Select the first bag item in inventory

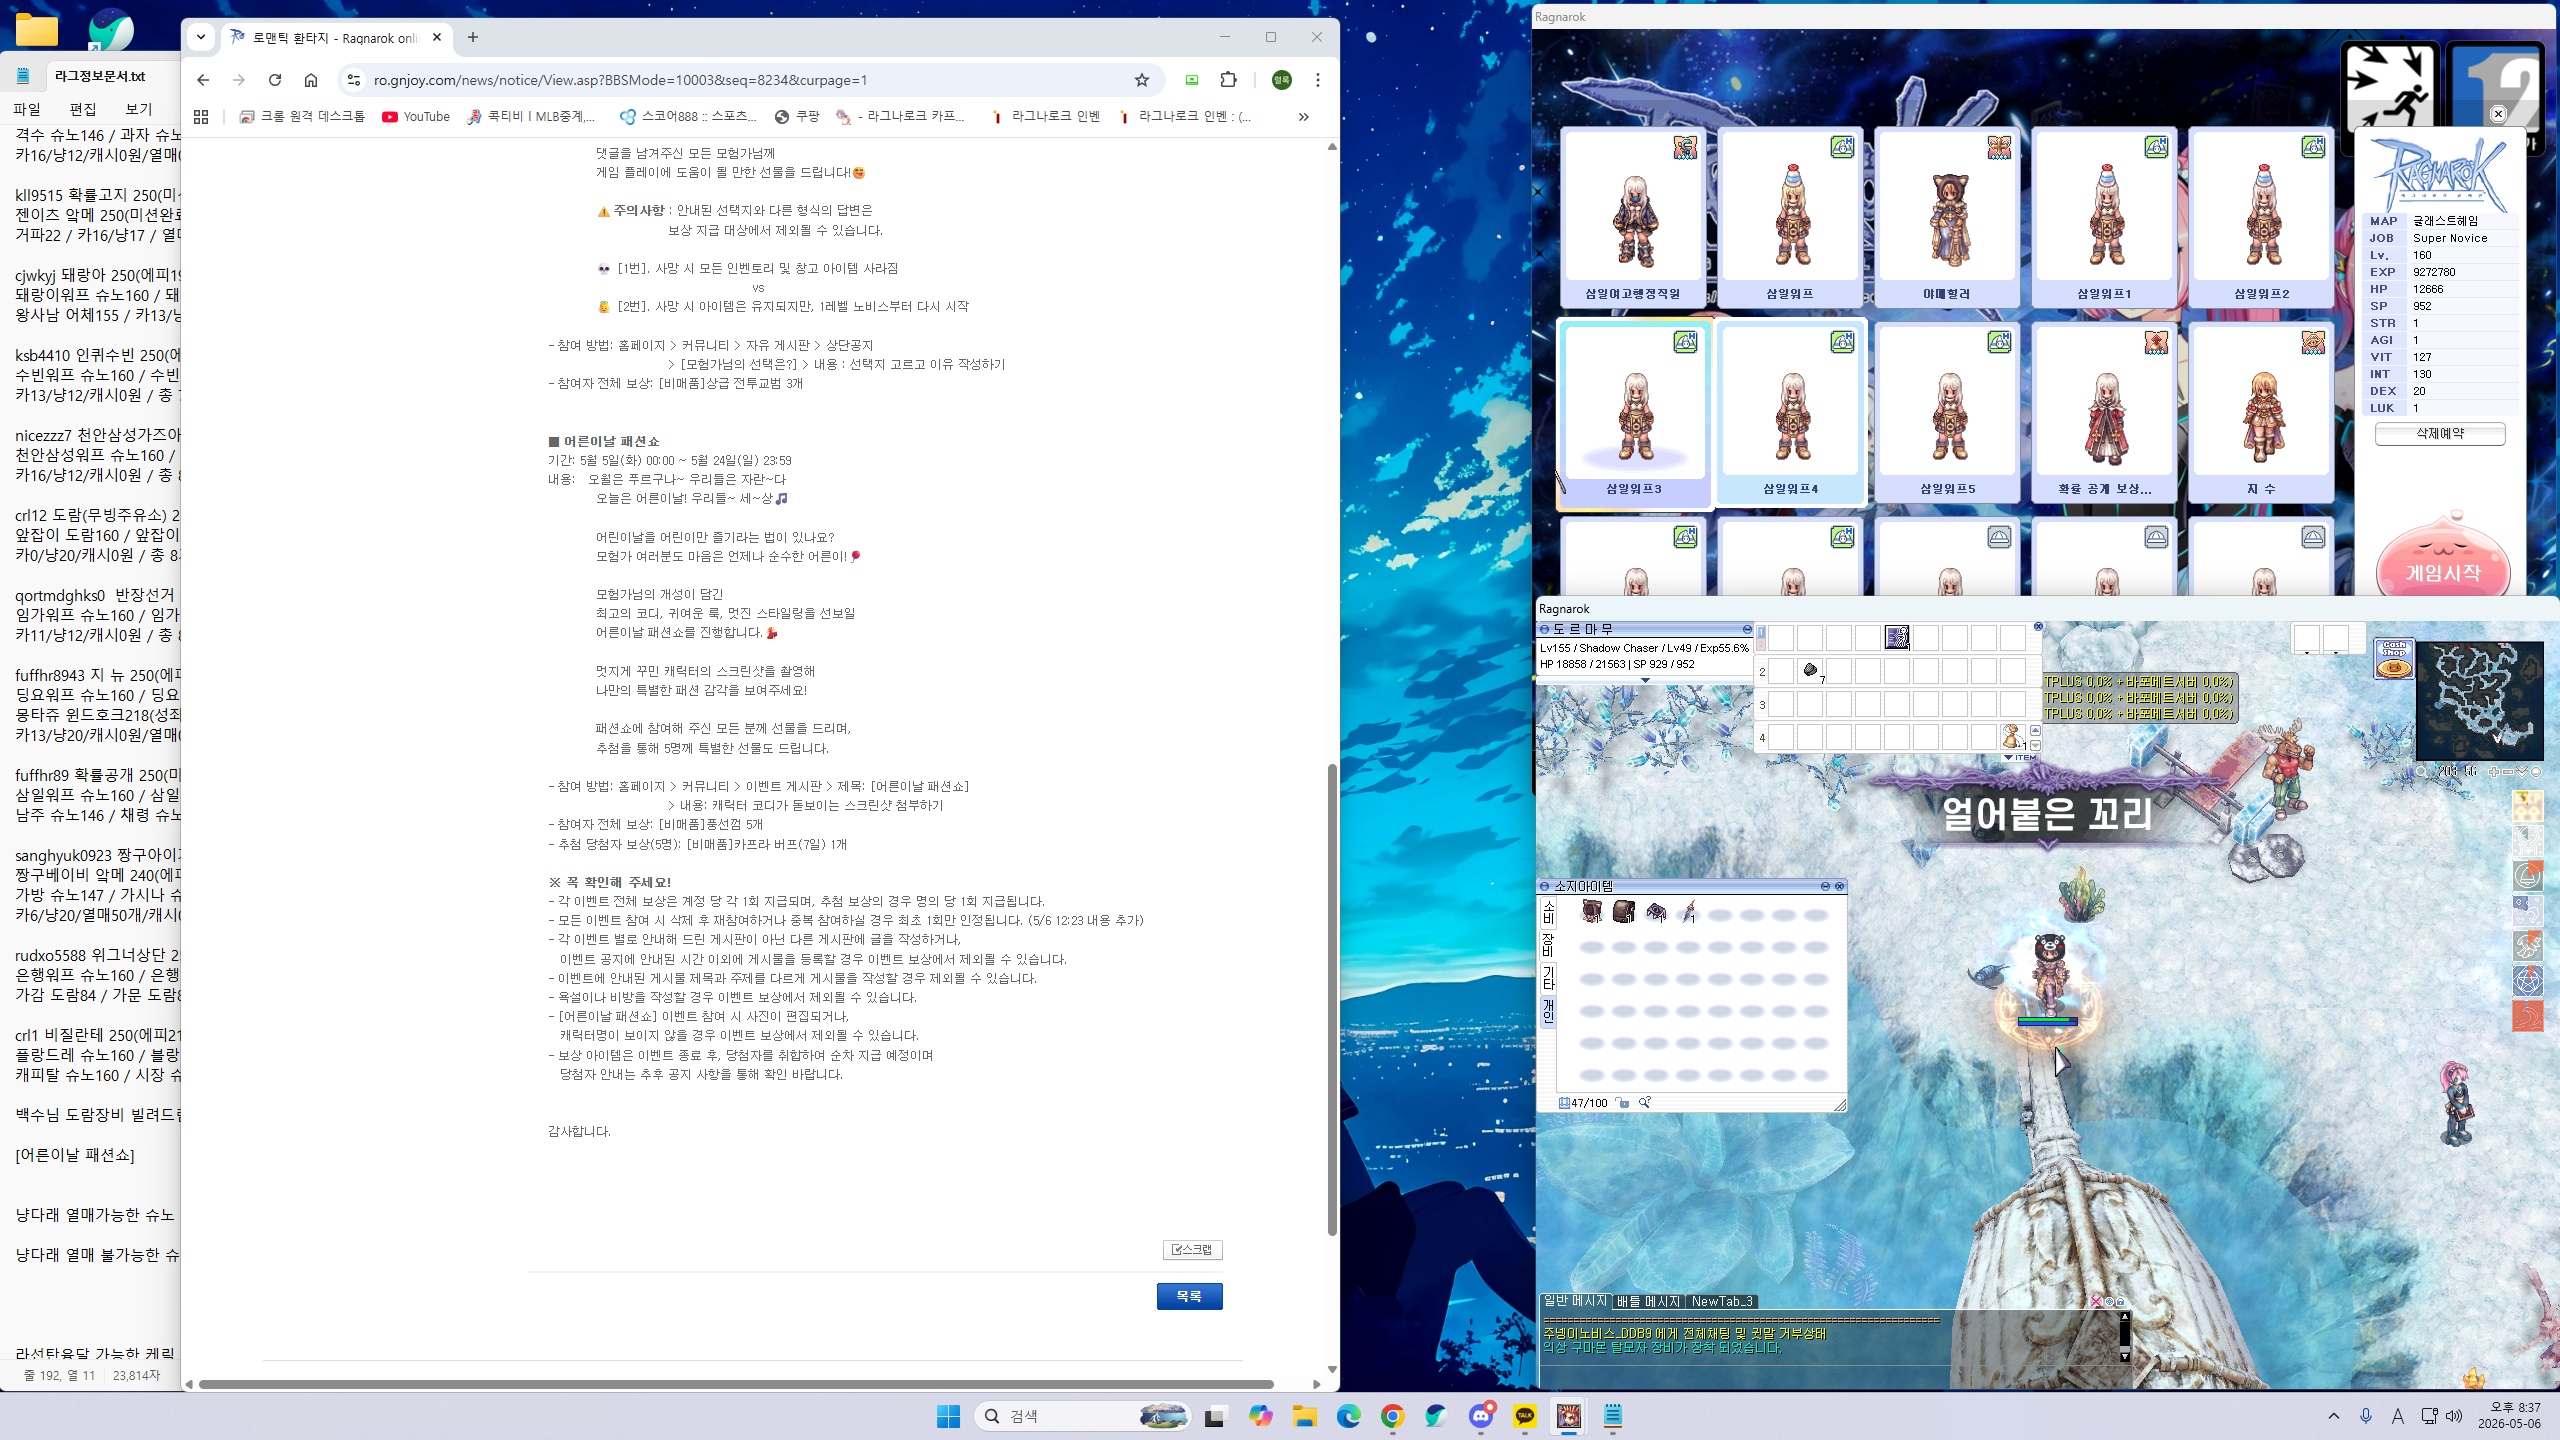(x=1591, y=911)
